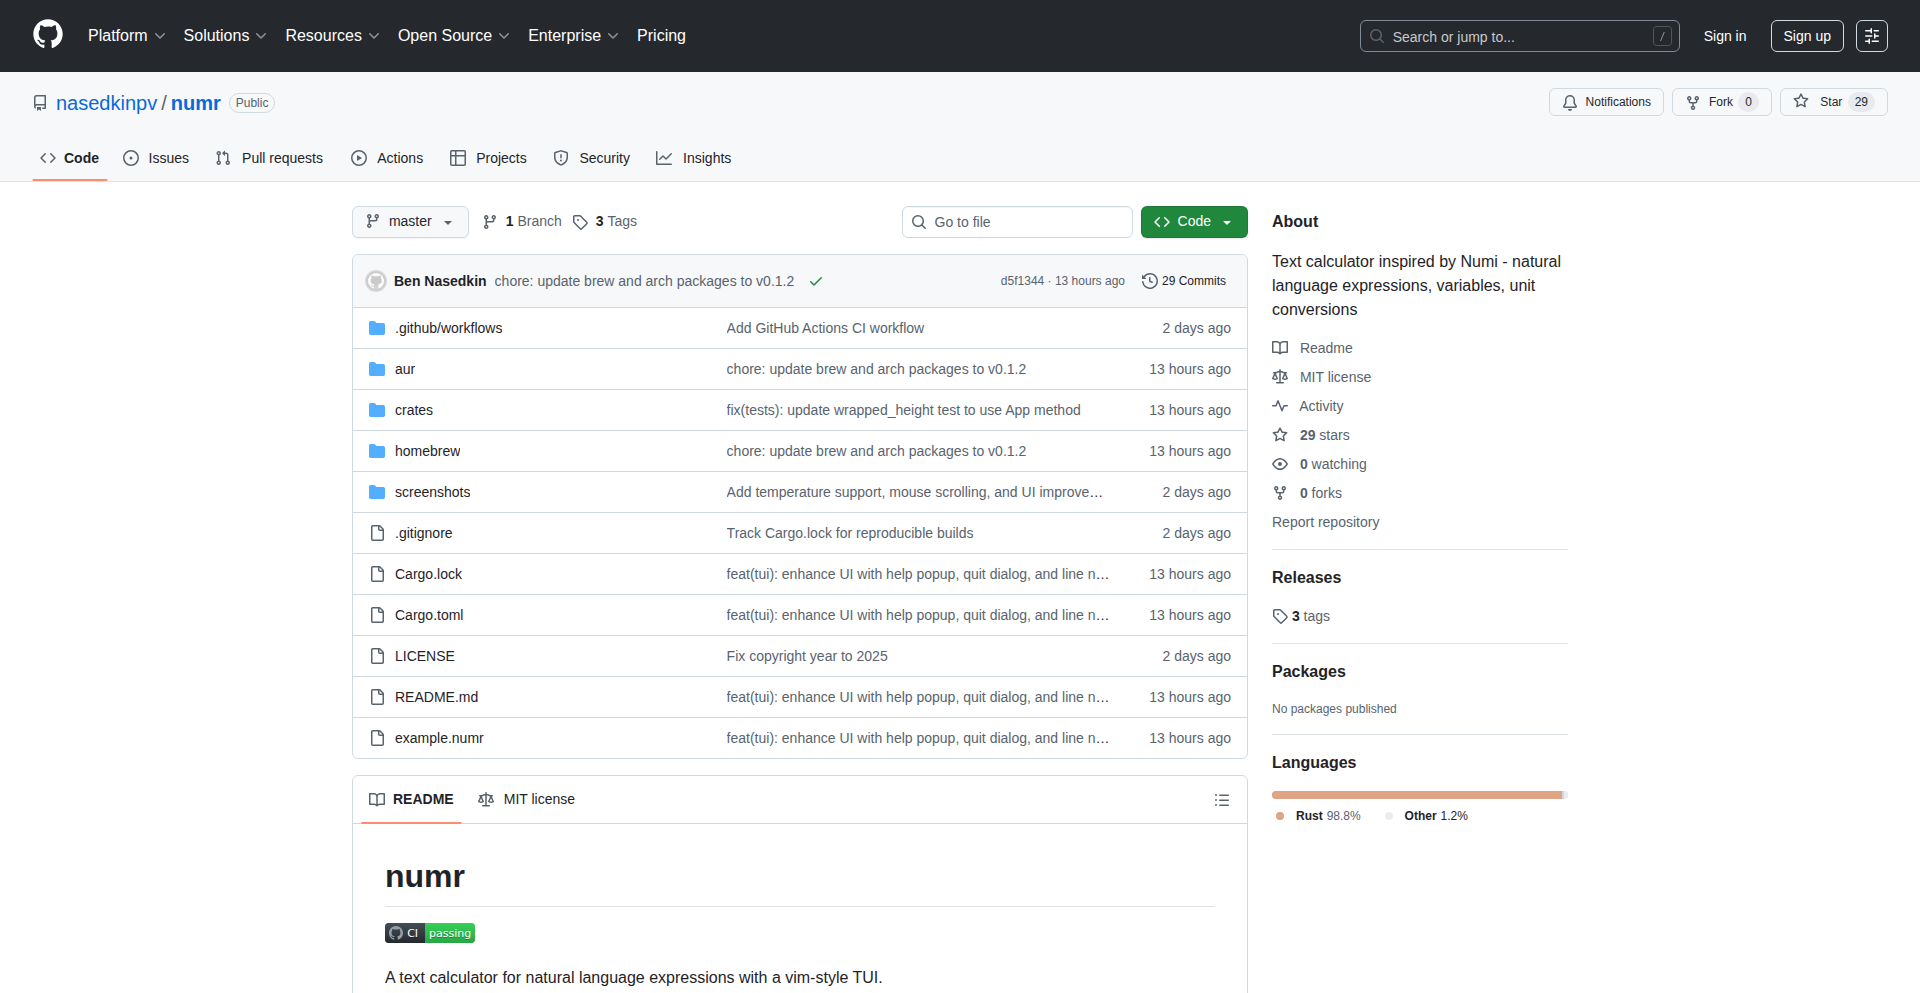Toggle Notifications for this repository
This screenshot has height=993, width=1920.
(1606, 102)
